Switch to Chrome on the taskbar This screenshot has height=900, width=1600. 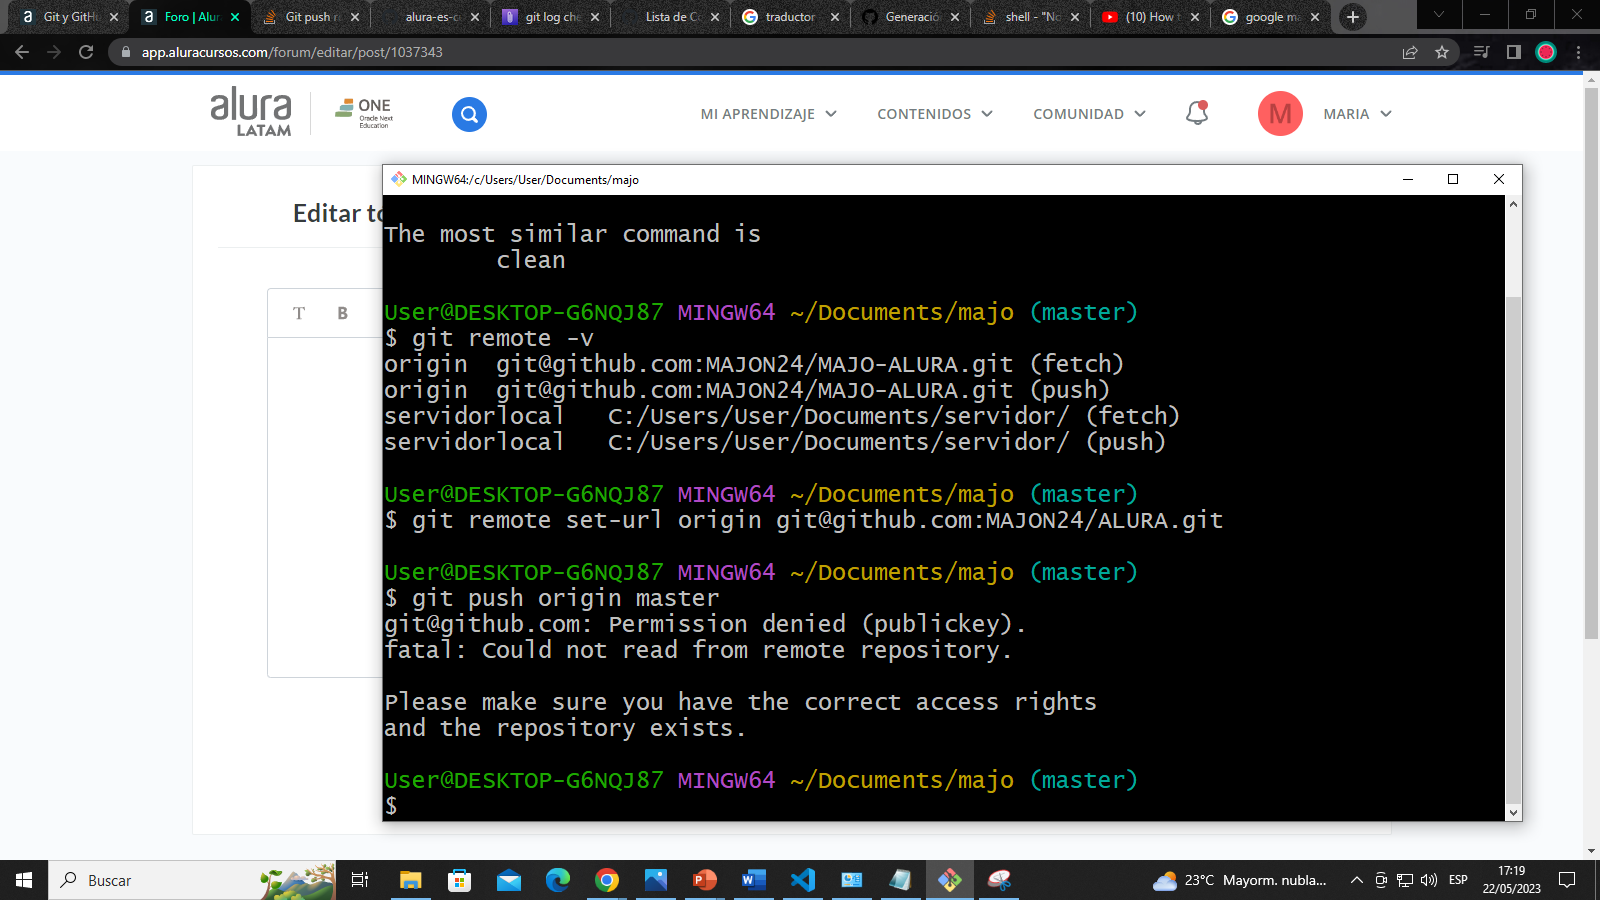606,880
